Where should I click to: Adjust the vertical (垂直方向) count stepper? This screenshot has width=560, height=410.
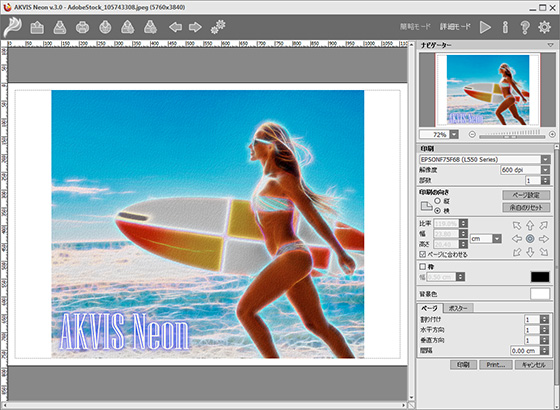click(x=544, y=340)
